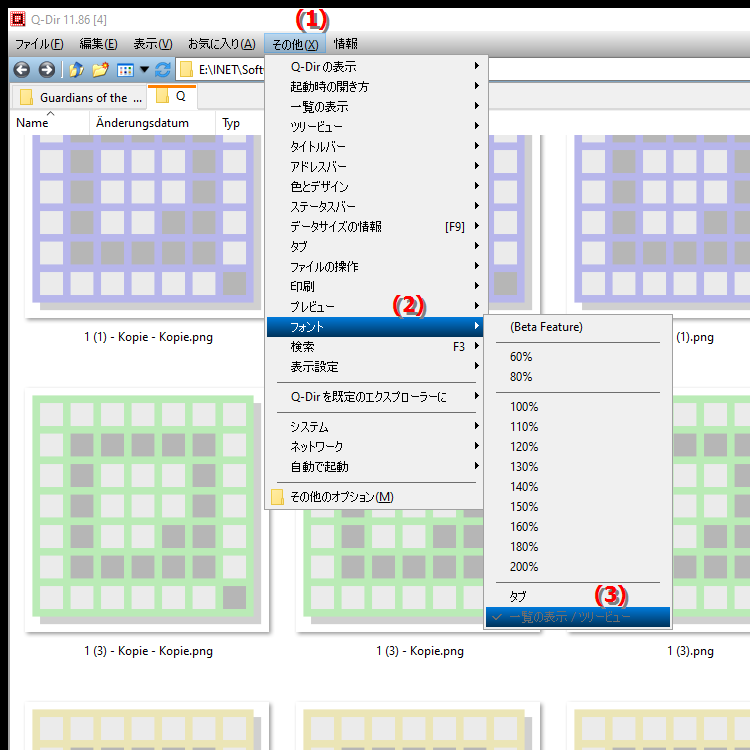Image resolution: width=750 pixels, height=750 pixels.
Task: Set font size to 60%
Action: (578, 357)
